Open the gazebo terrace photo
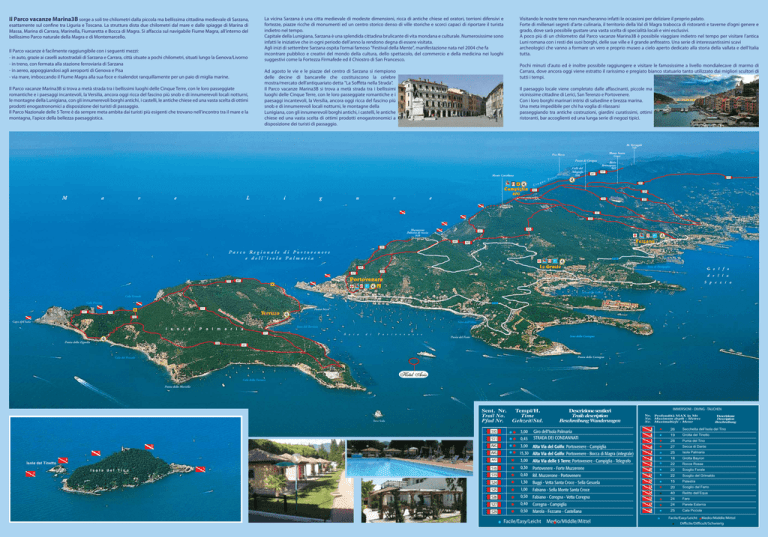 pyautogui.click(x=413, y=500)
